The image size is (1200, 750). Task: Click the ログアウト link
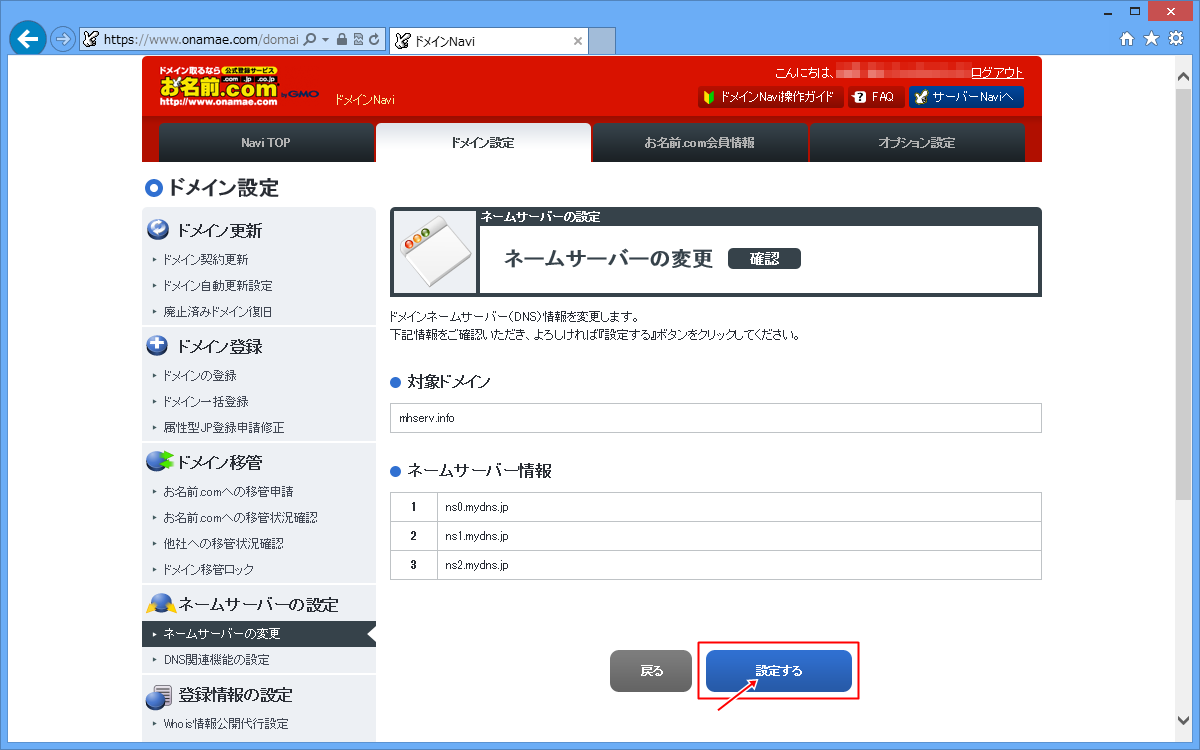pos(1000,72)
